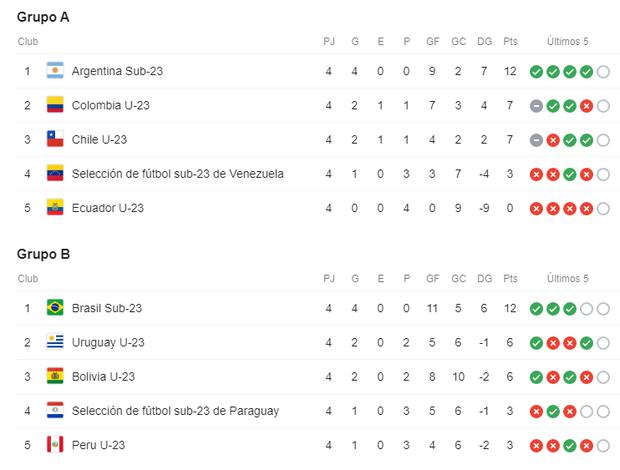Click the Ecuador flag icon

[55, 207]
